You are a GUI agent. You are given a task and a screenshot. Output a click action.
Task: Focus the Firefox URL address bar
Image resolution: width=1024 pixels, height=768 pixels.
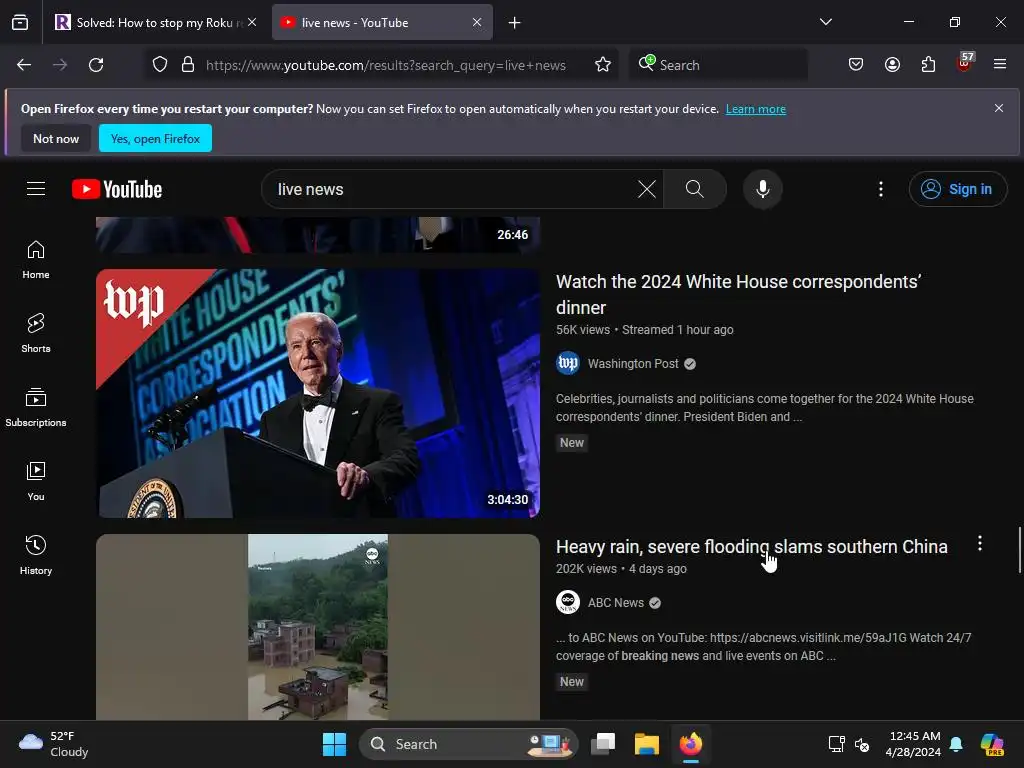385,65
